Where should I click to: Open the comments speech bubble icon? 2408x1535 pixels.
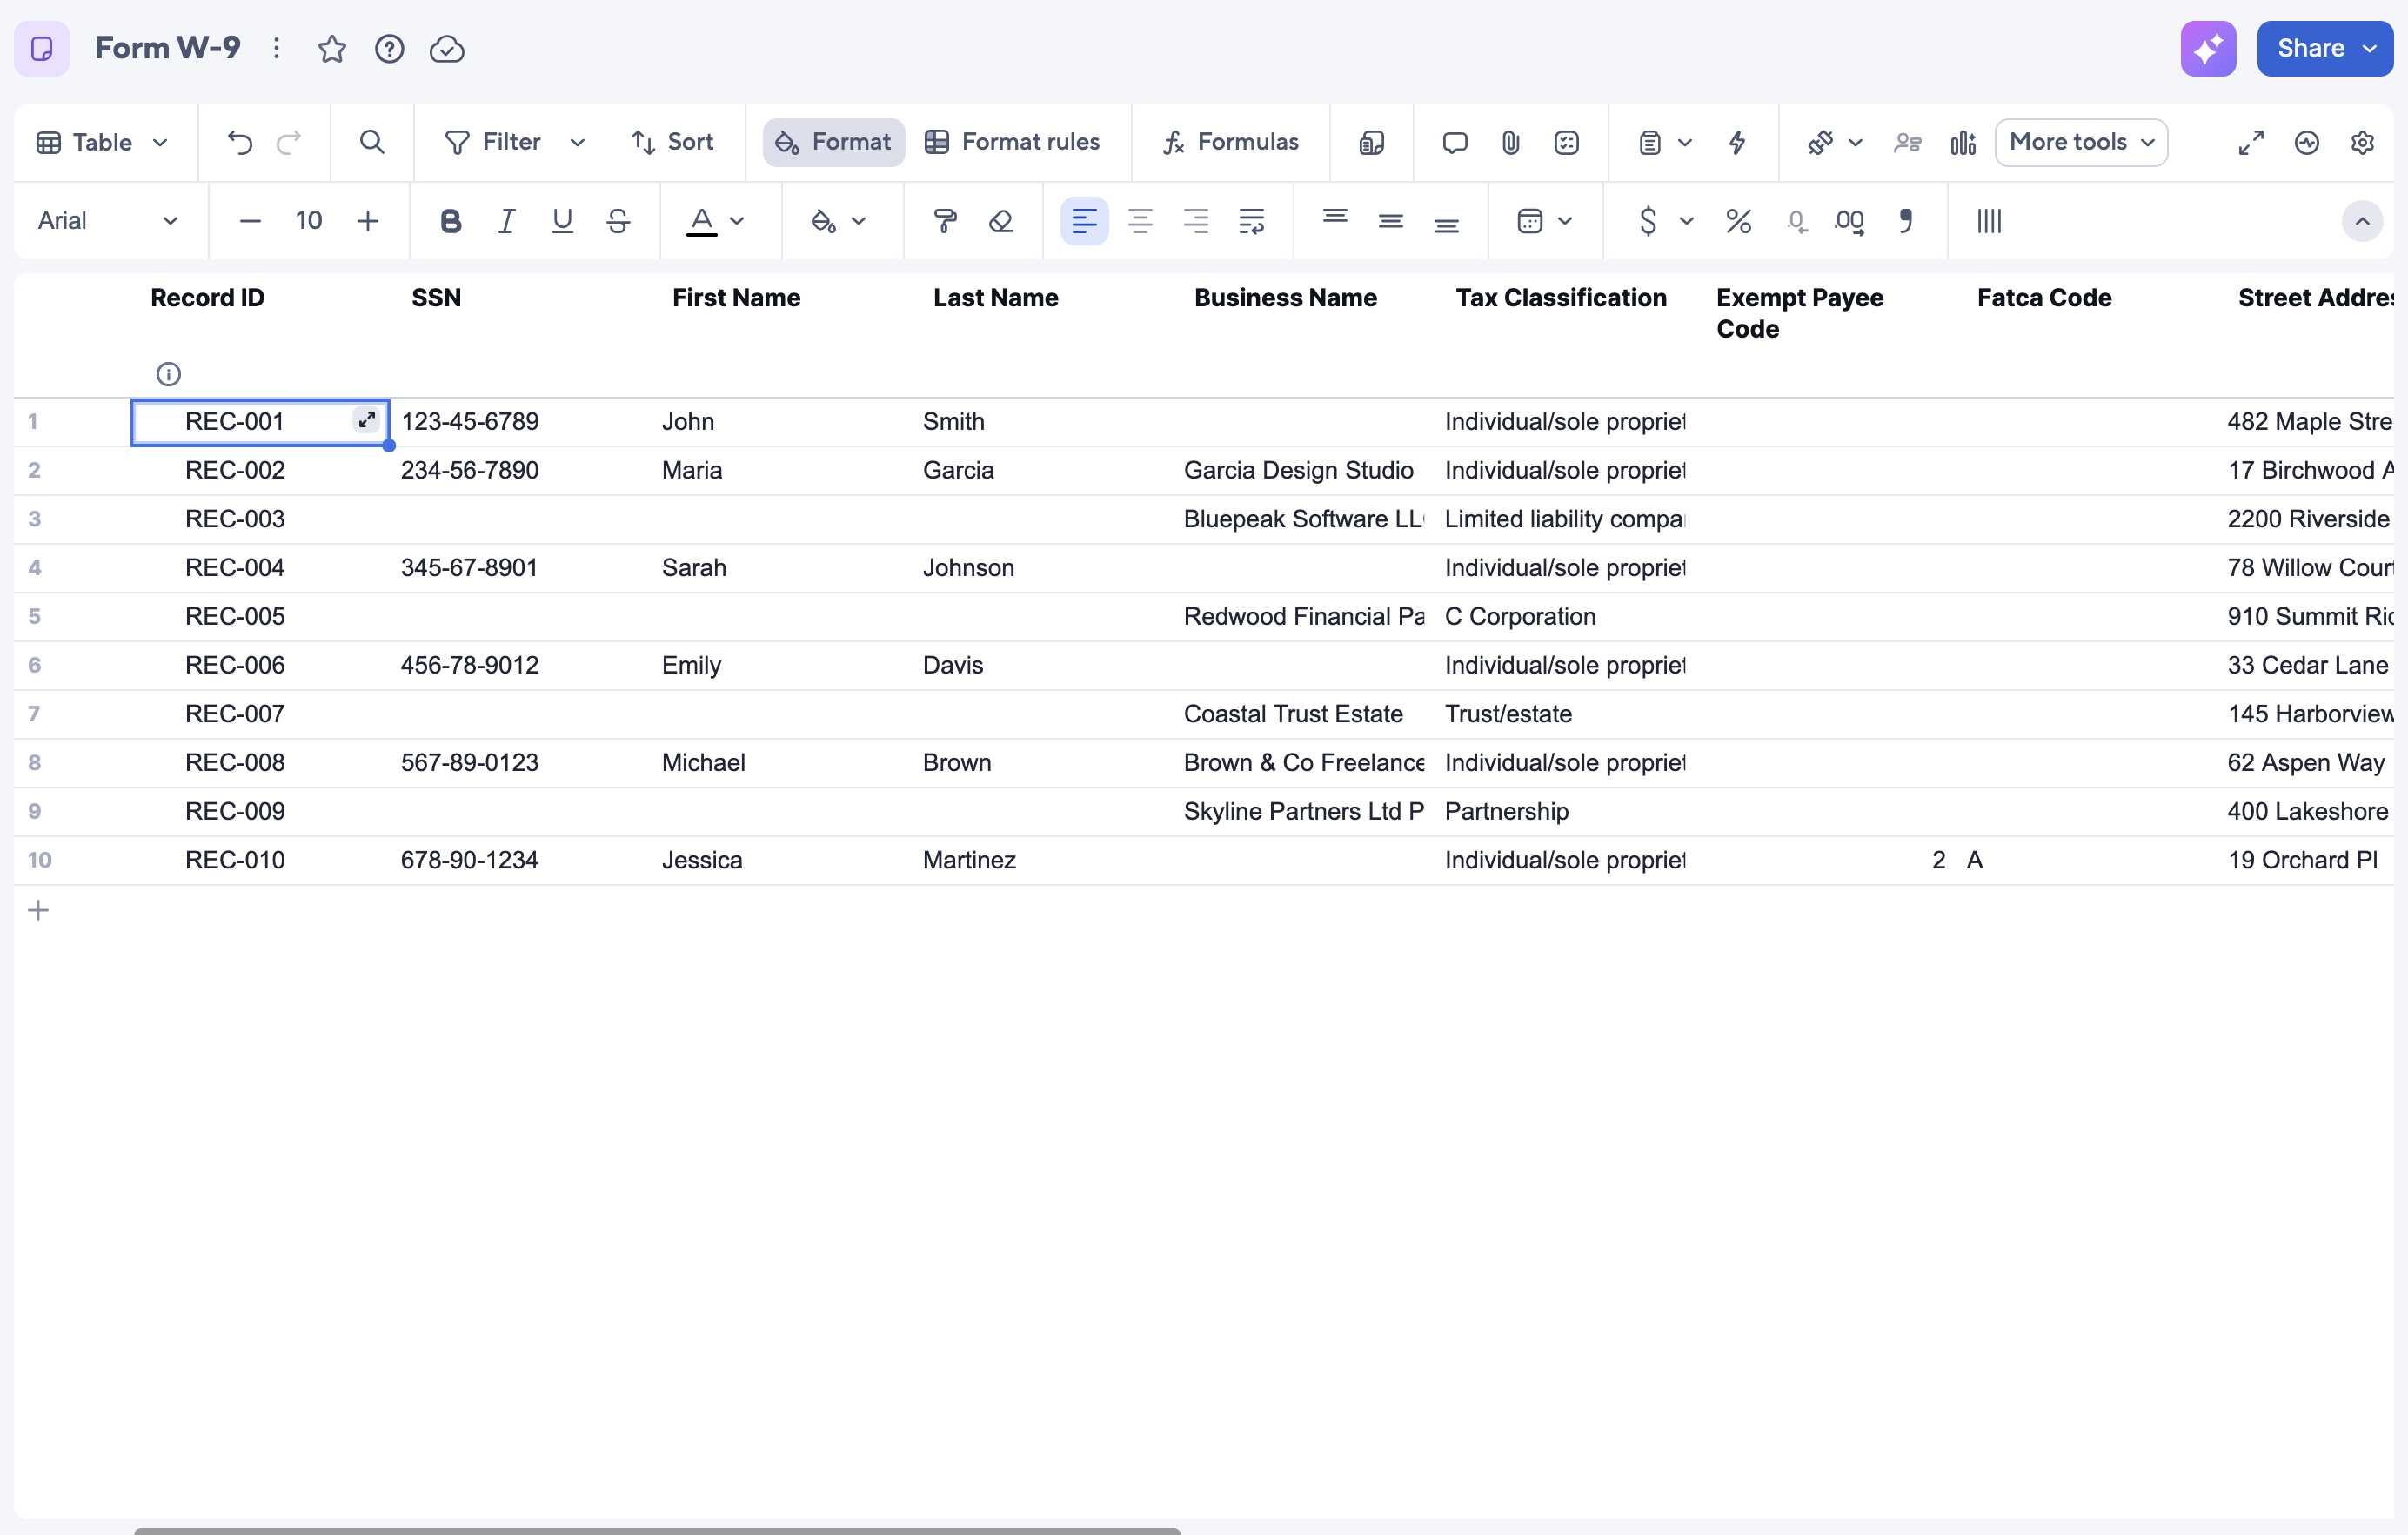click(x=1455, y=142)
